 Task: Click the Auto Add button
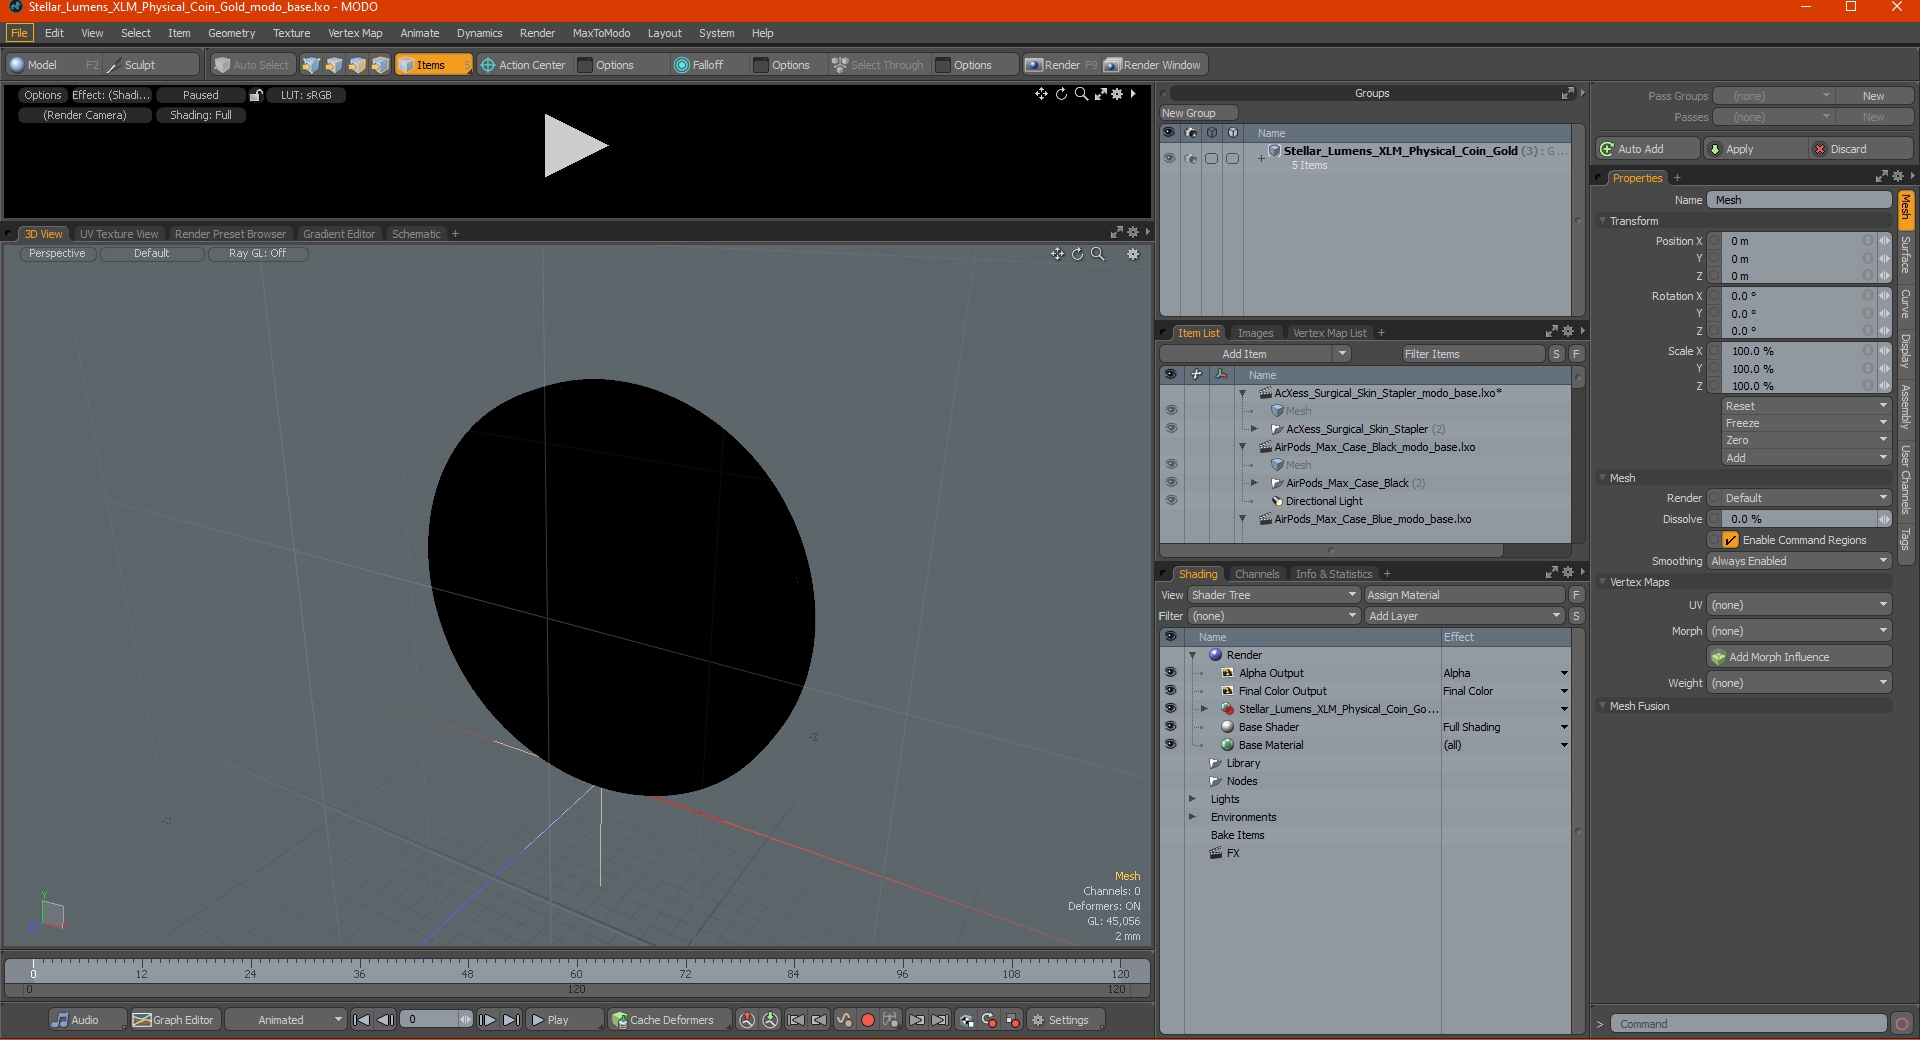coord(1648,149)
